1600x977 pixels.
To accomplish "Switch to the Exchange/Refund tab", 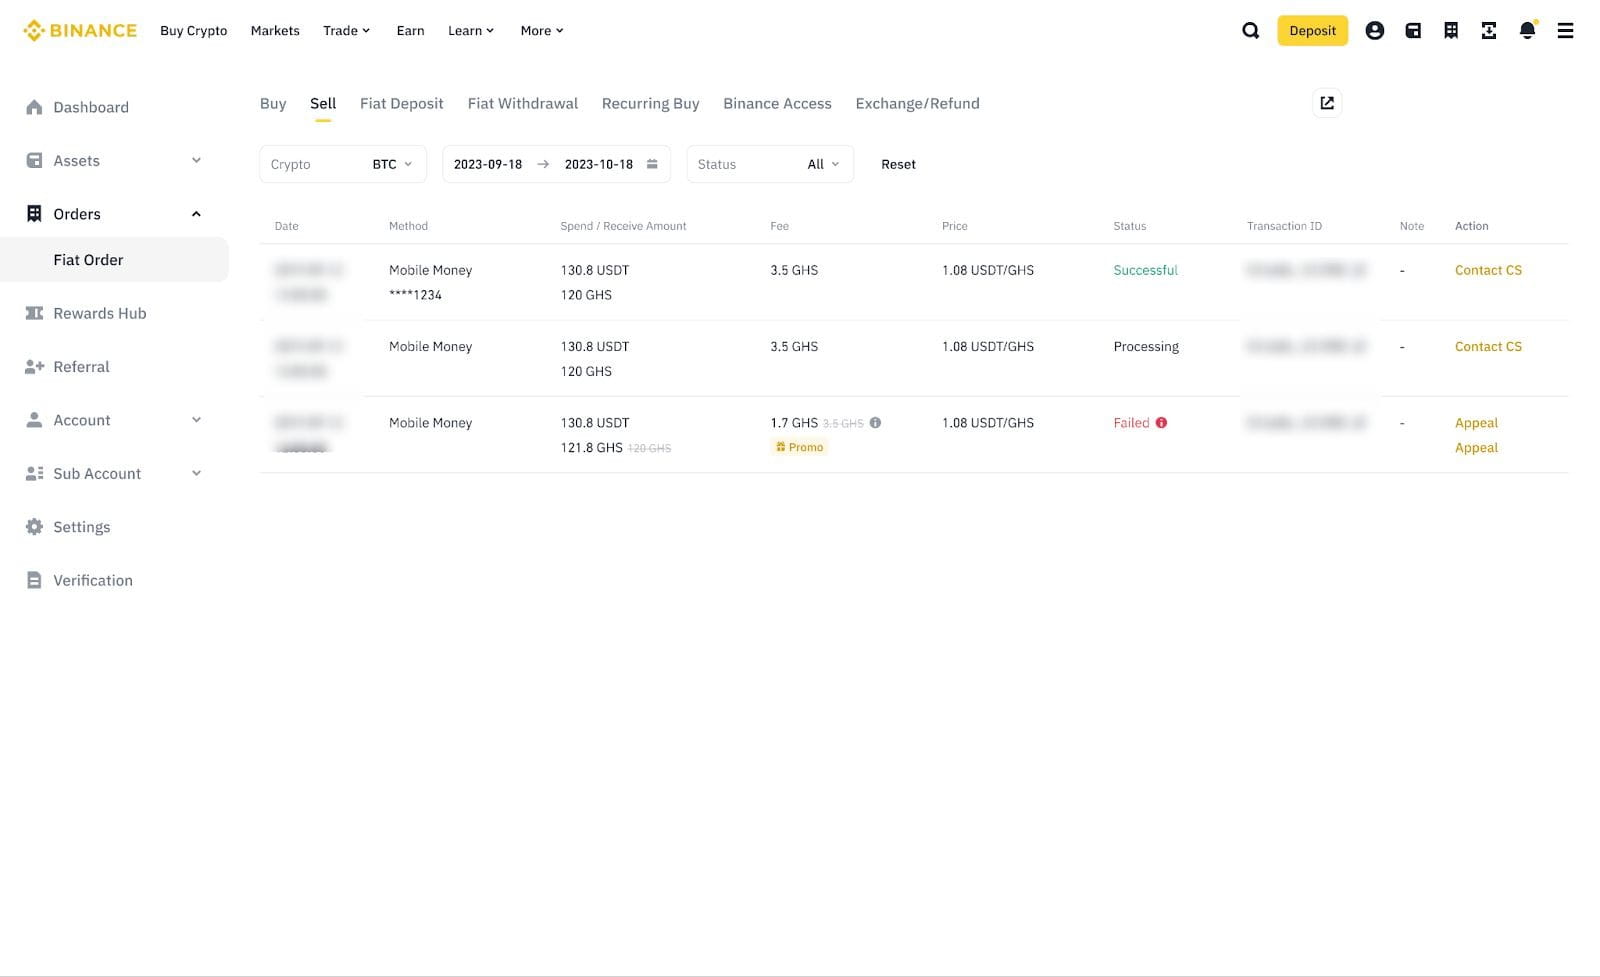I will [x=917, y=103].
